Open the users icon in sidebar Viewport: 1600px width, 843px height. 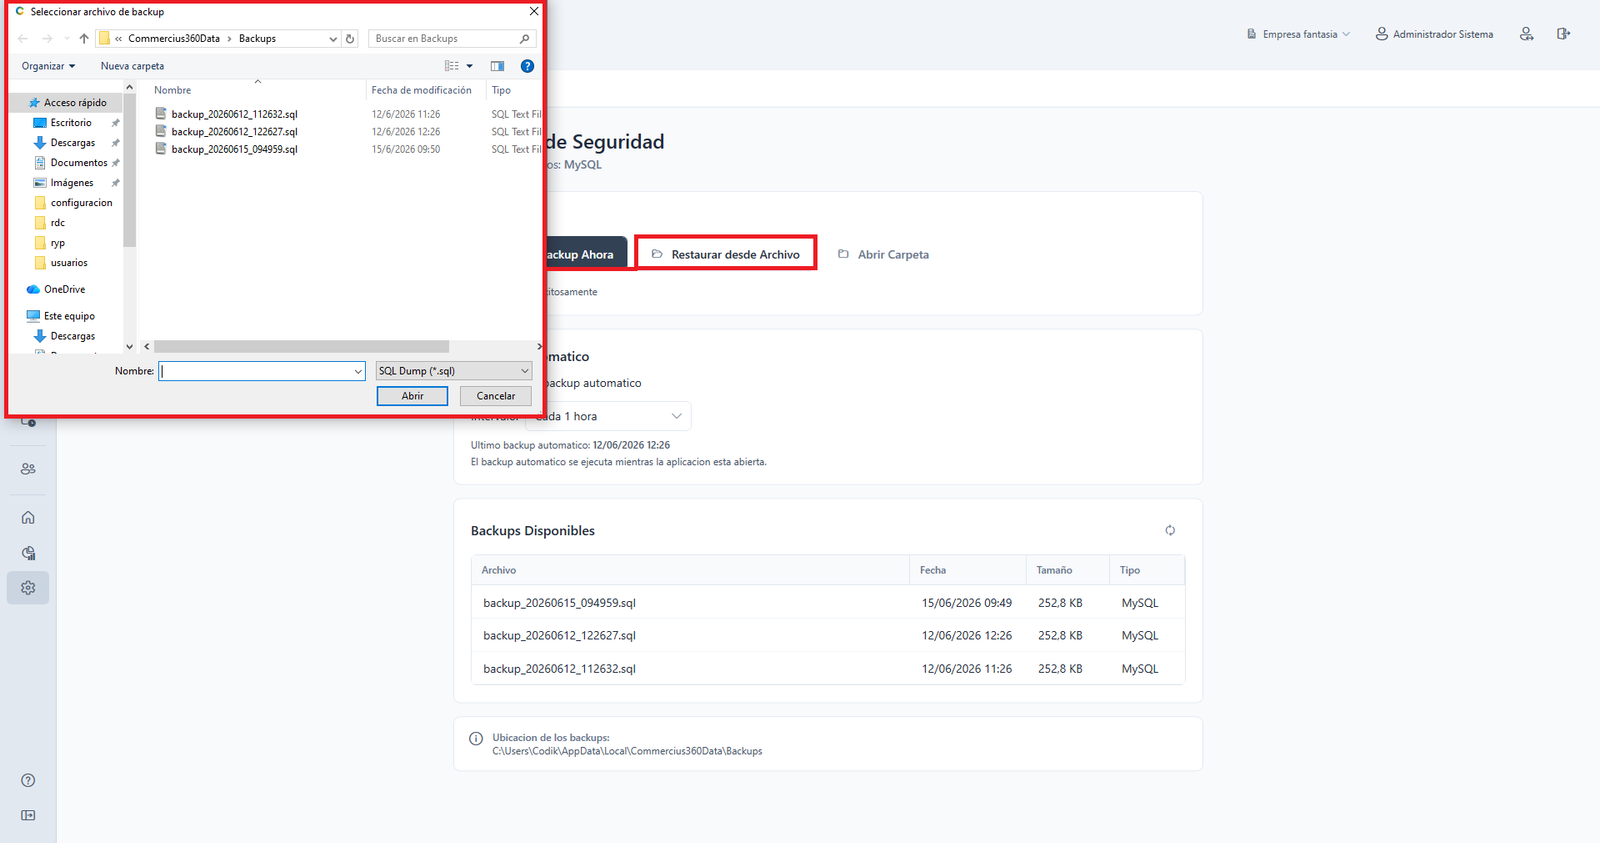click(x=28, y=468)
